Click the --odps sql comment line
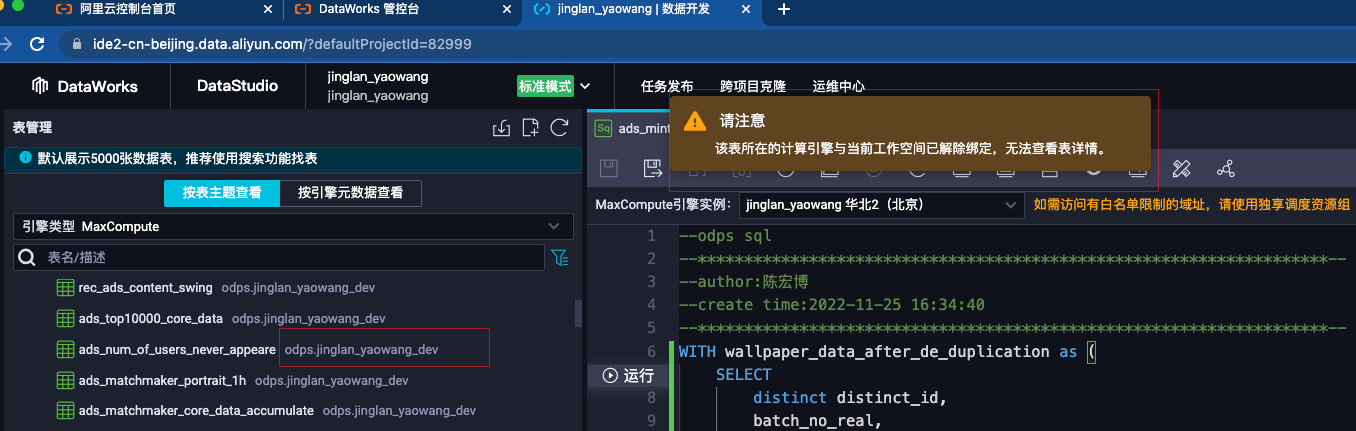 click(x=725, y=236)
